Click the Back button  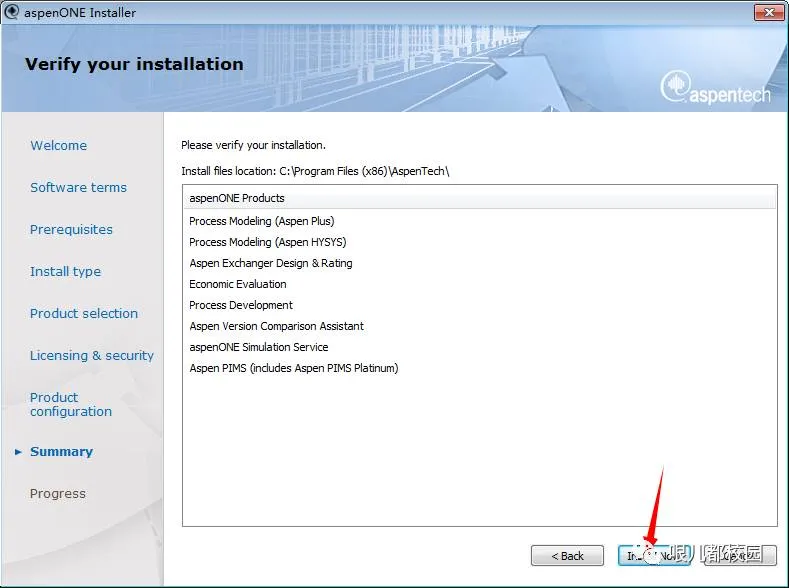click(x=567, y=556)
